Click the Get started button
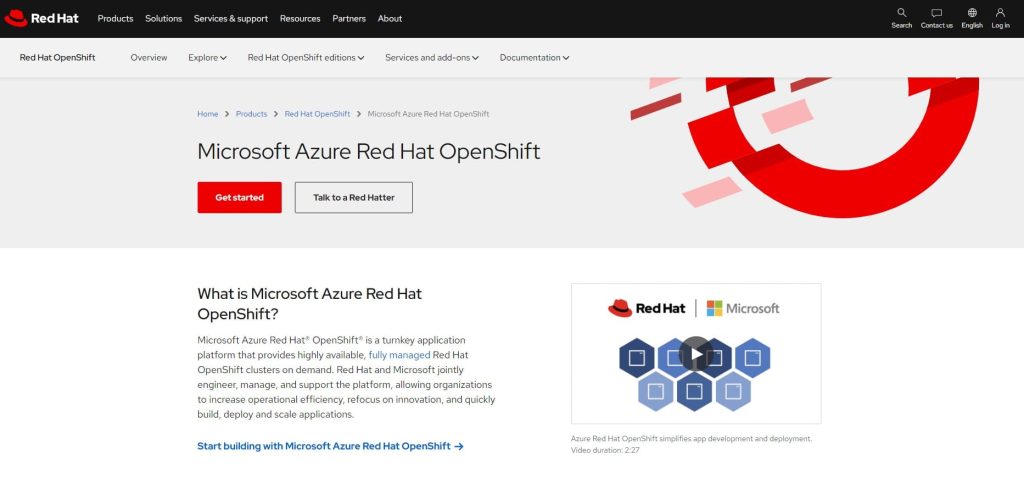Viewport: 1024px width, 489px height. tap(239, 198)
